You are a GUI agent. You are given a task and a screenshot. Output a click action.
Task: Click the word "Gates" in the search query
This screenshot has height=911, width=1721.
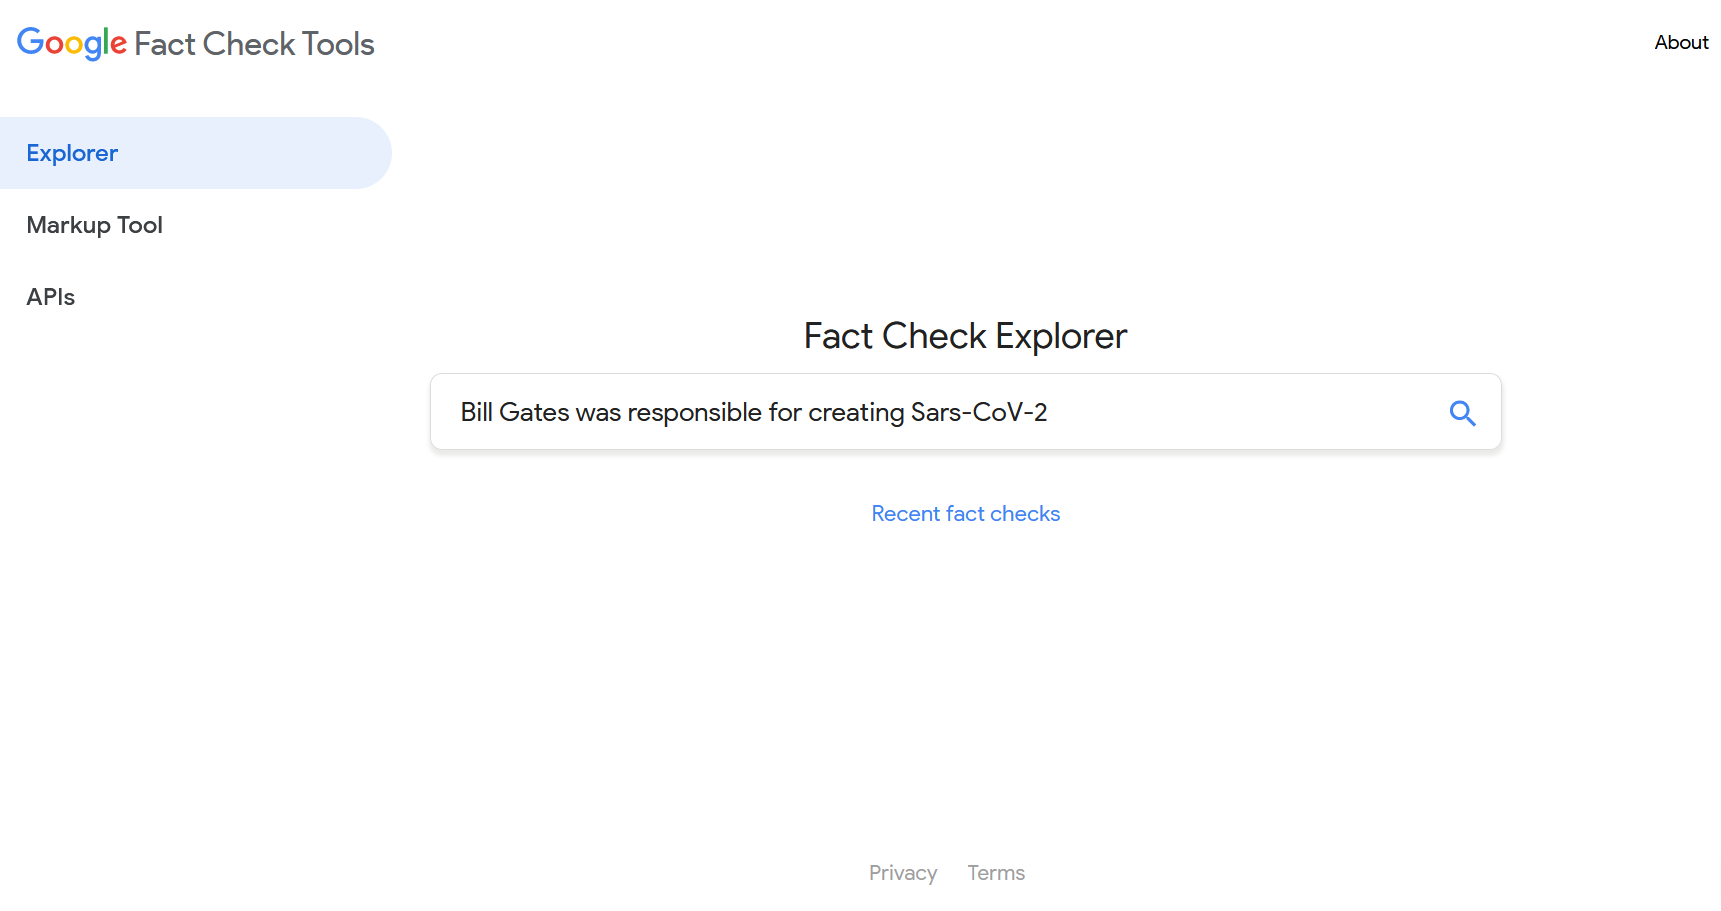click(534, 412)
